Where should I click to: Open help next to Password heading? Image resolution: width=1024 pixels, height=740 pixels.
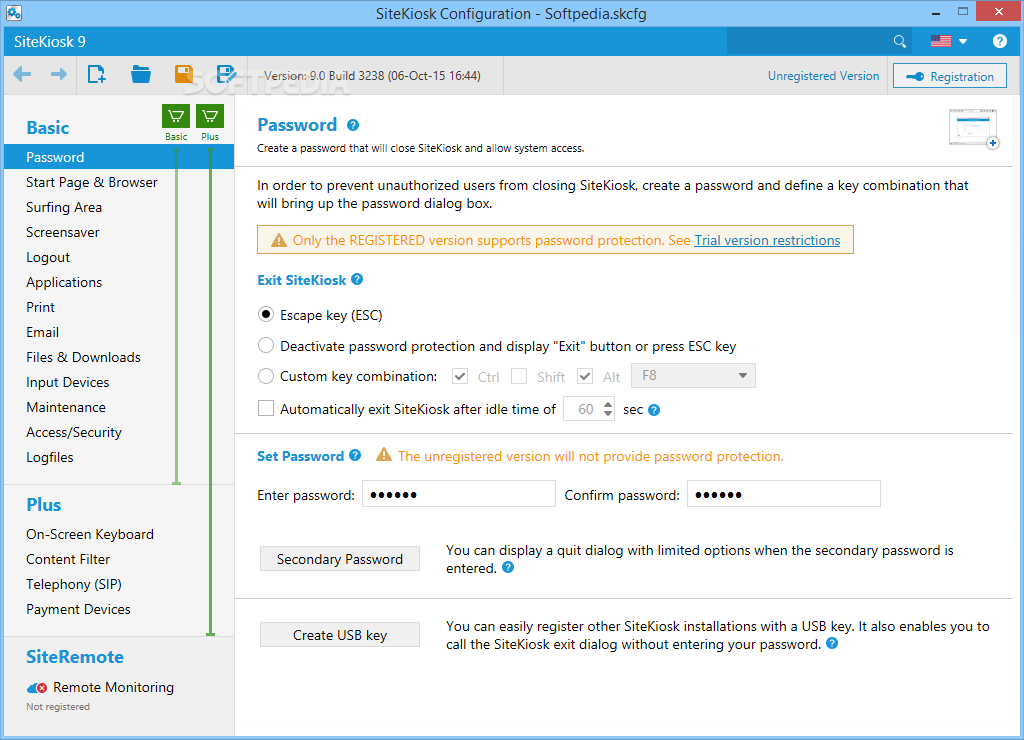pyautogui.click(x=353, y=125)
